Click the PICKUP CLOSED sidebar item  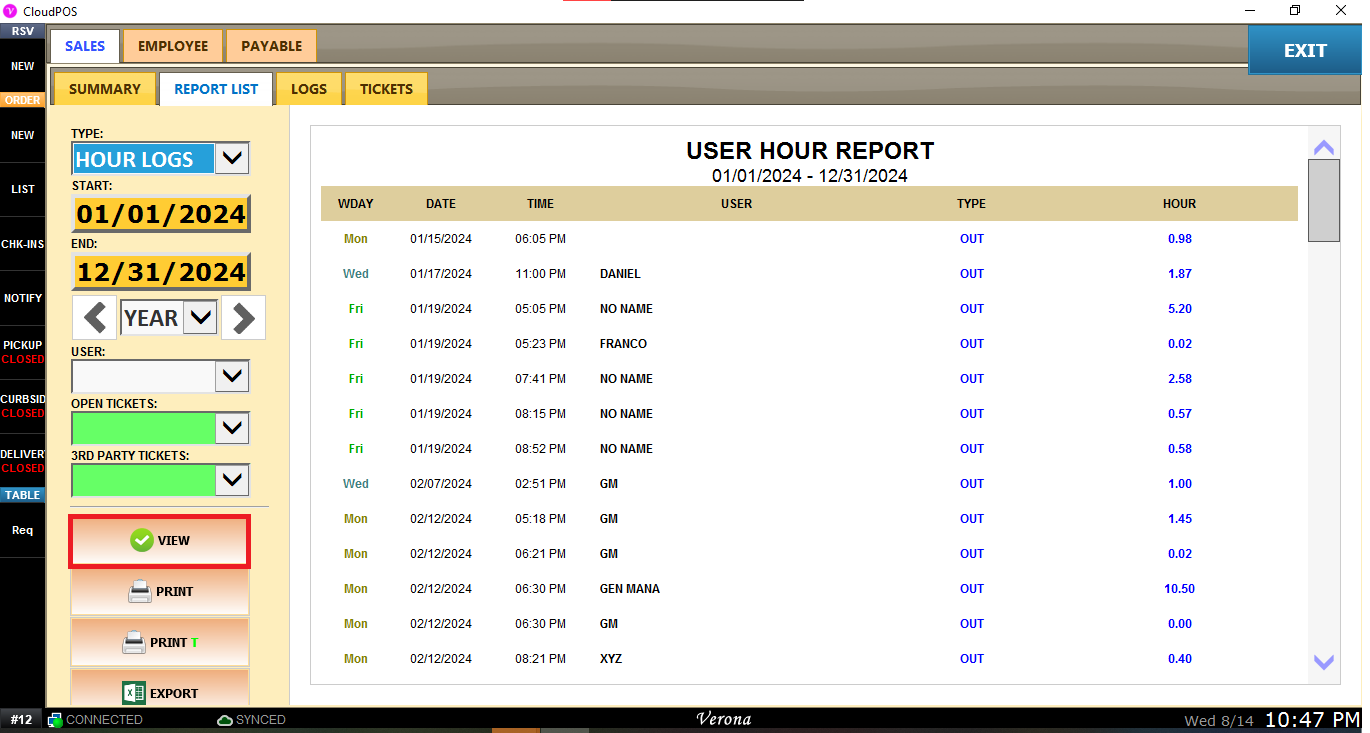pyautogui.click(x=22, y=352)
